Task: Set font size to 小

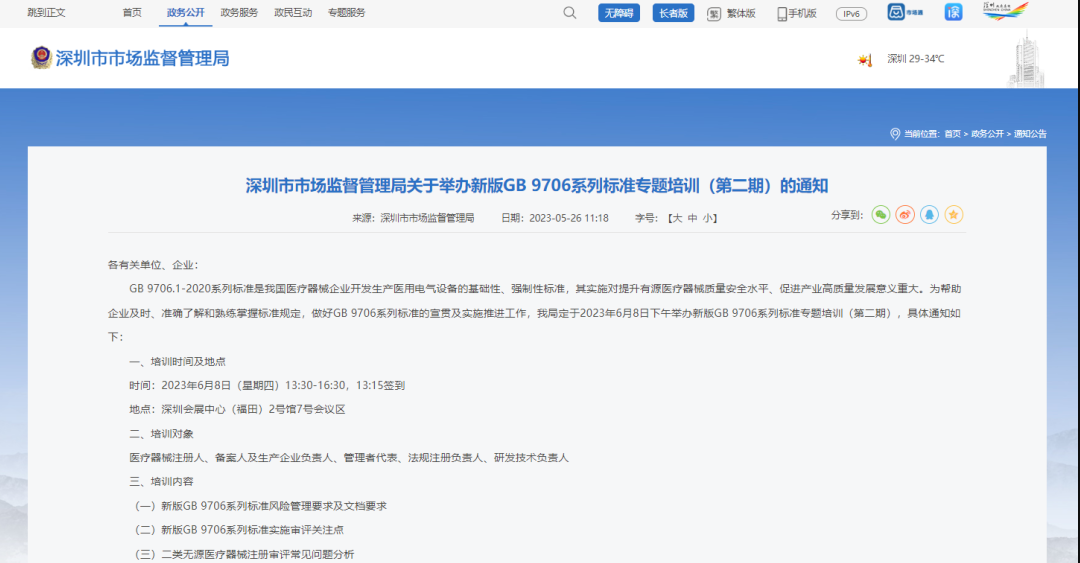Action: point(707,218)
